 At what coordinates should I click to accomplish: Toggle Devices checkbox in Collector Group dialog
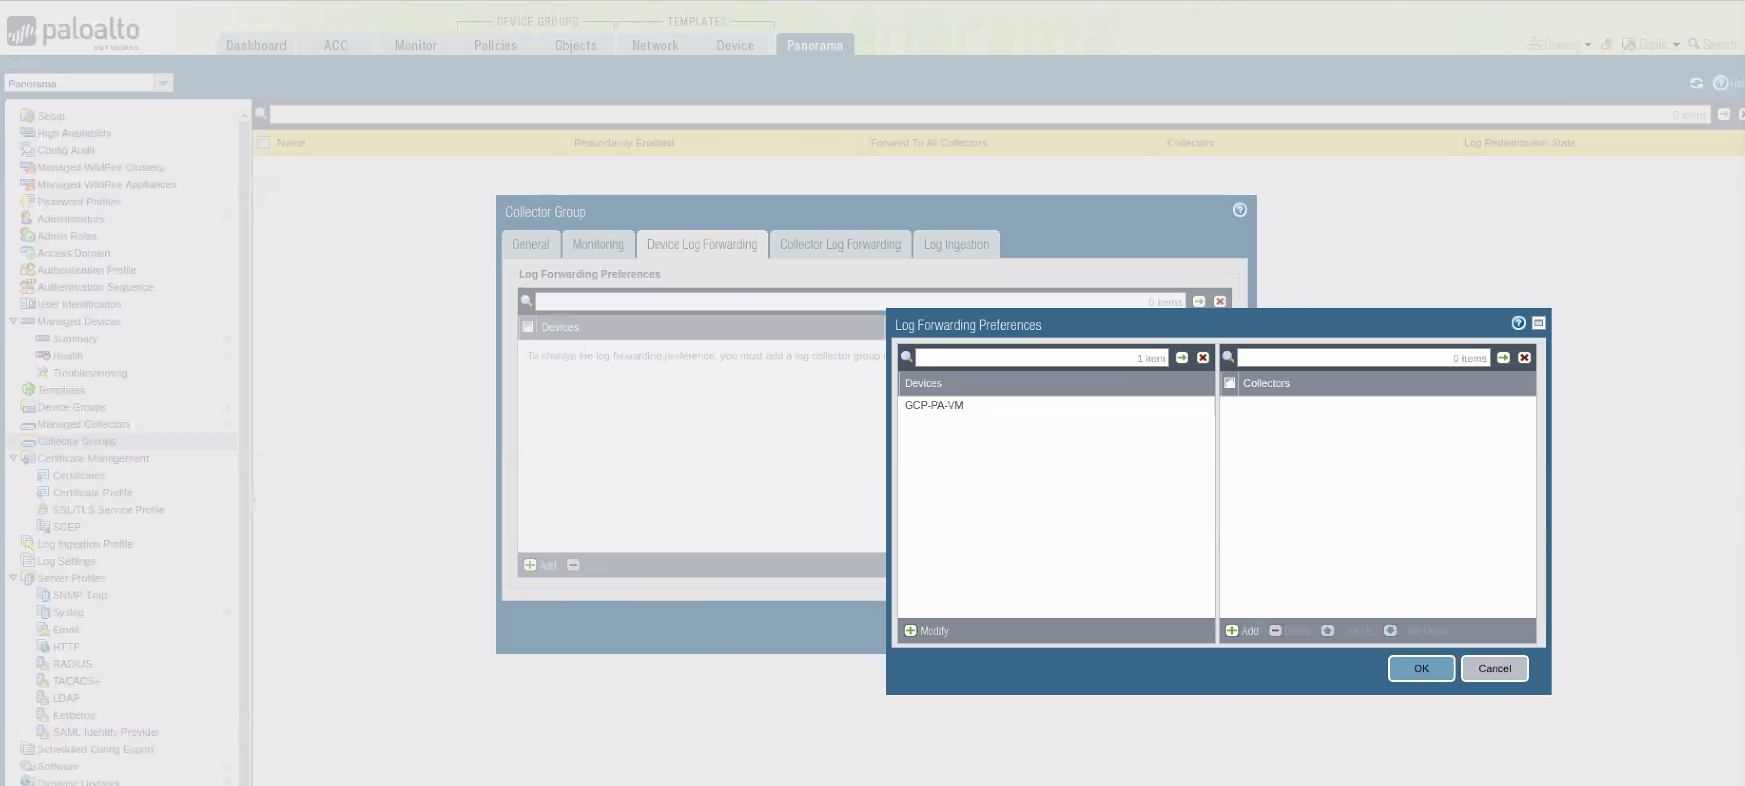tap(528, 327)
